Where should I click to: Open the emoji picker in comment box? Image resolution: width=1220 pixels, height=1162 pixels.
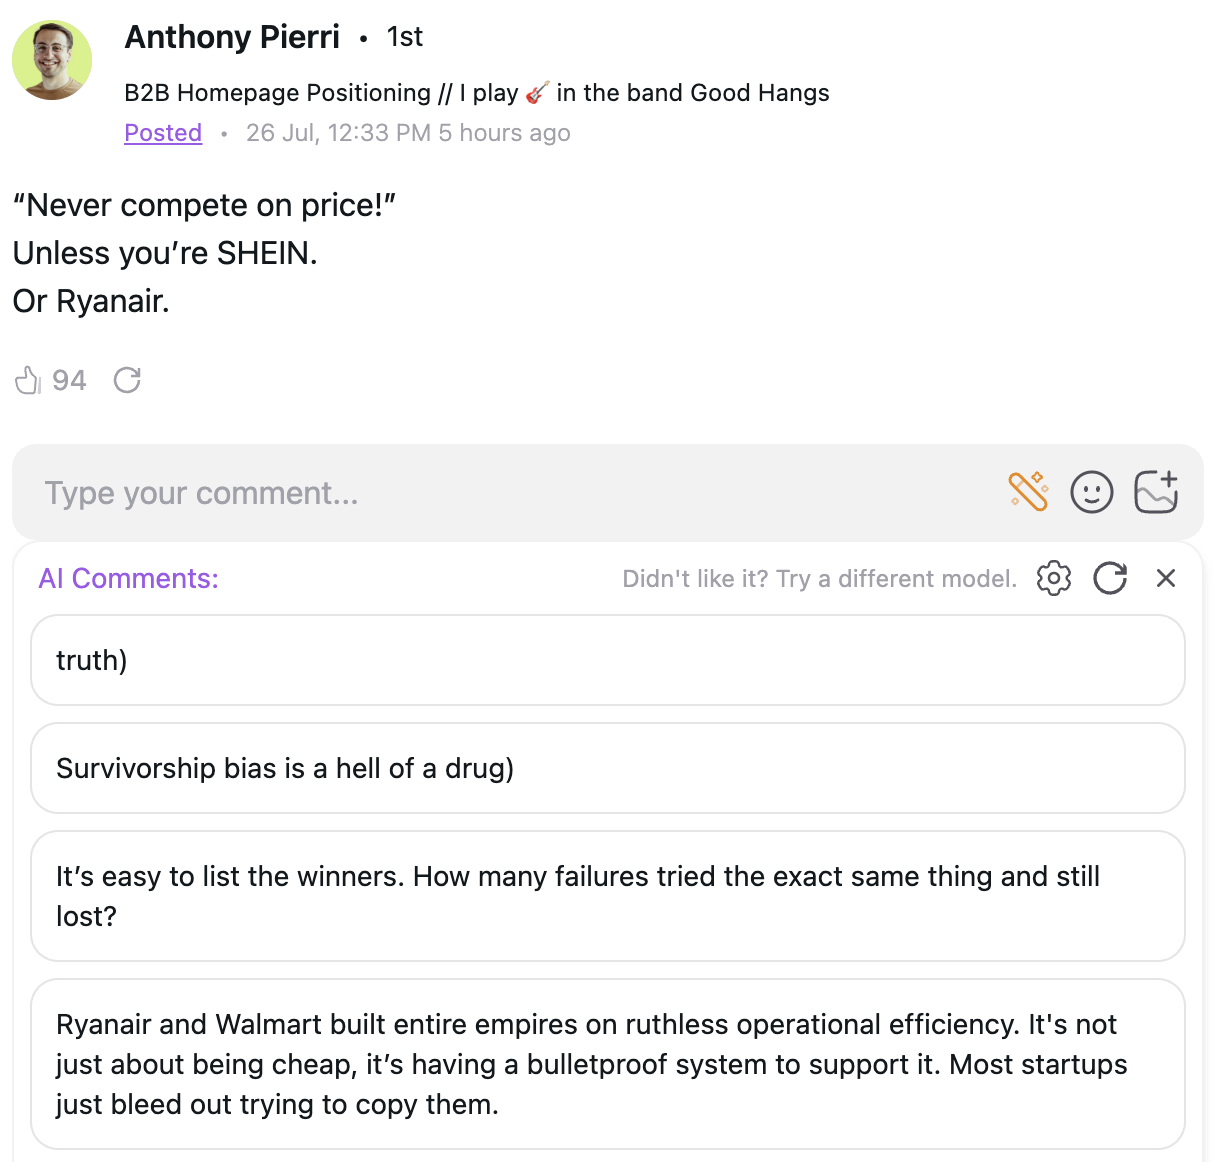(x=1091, y=492)
